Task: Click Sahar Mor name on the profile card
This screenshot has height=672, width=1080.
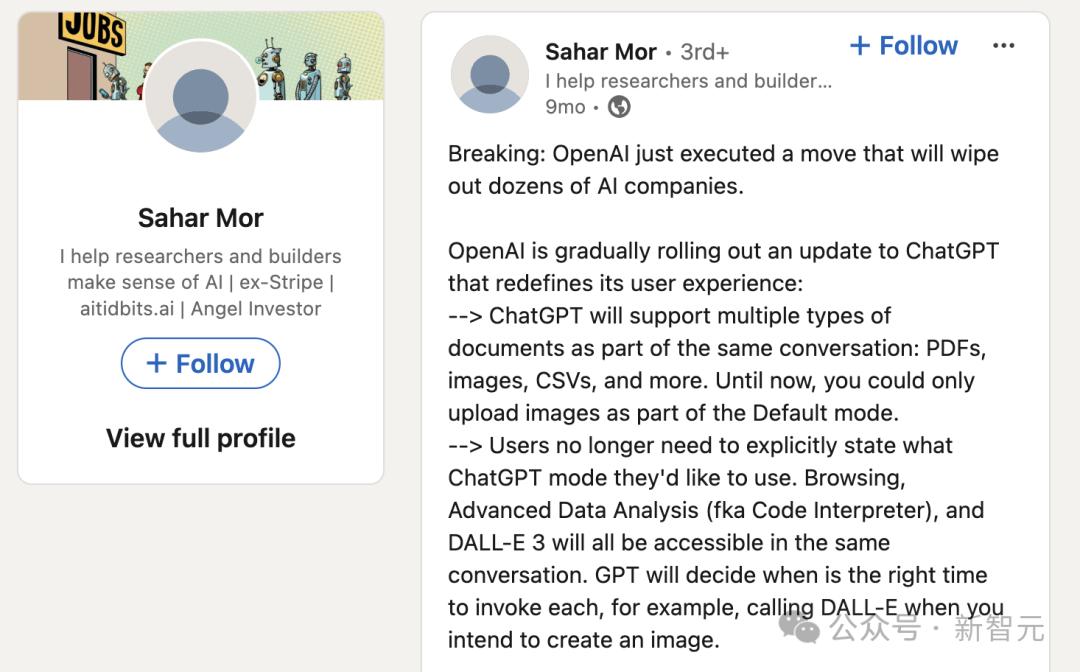Action: click(201, 218)
